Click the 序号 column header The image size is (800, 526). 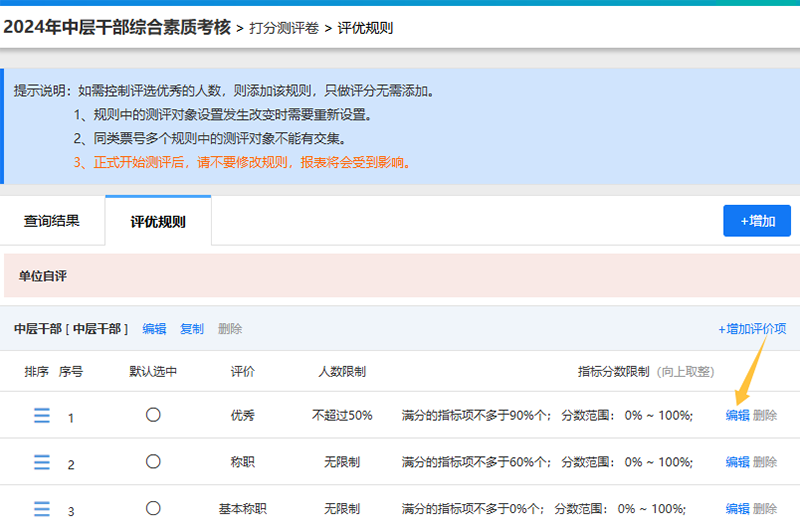click(70, 371)
